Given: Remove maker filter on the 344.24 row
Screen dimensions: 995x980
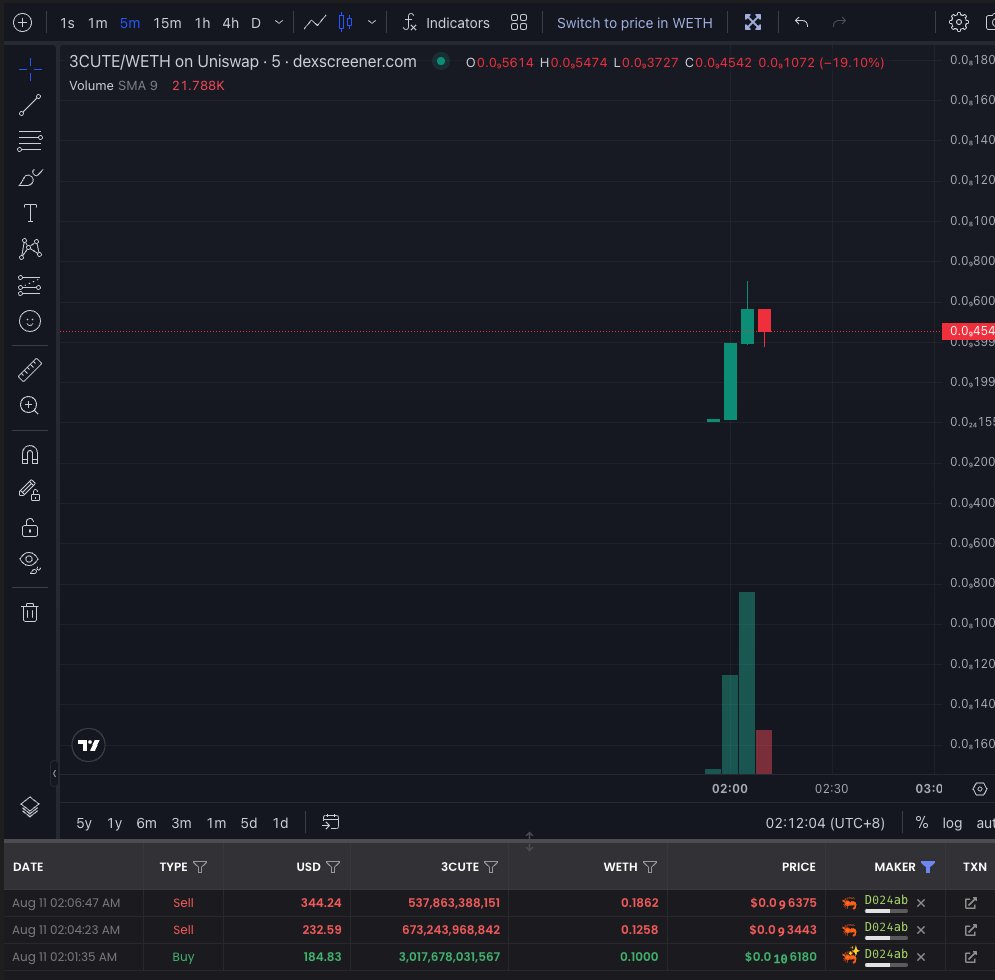Looking at the screenshot, I should 921,903.
